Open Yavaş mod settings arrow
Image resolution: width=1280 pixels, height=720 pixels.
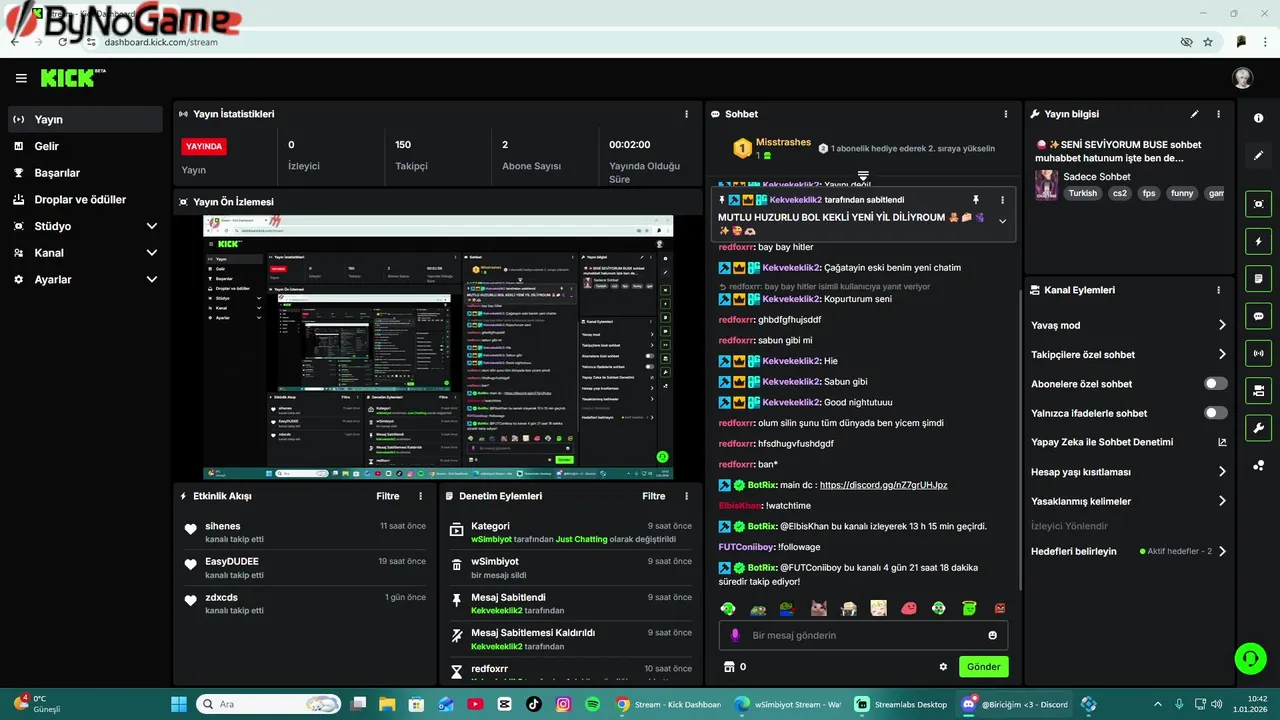pos(1222,325)
